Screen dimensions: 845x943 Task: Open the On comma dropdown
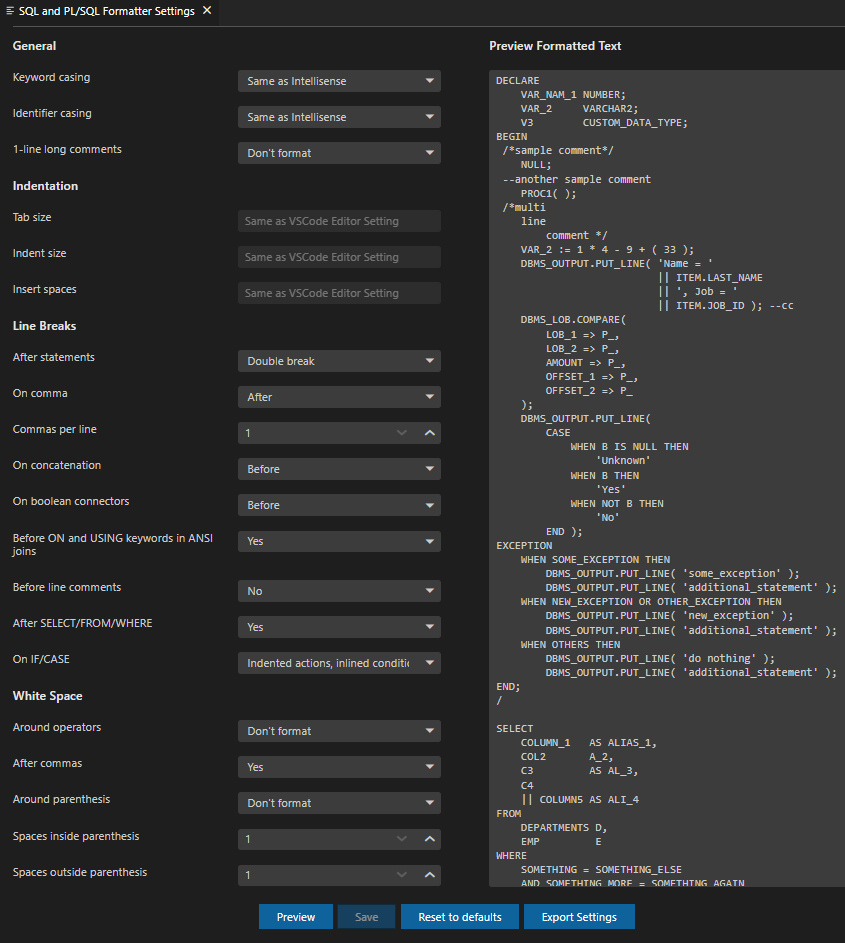pyautogui.click(x=339, y=398)
